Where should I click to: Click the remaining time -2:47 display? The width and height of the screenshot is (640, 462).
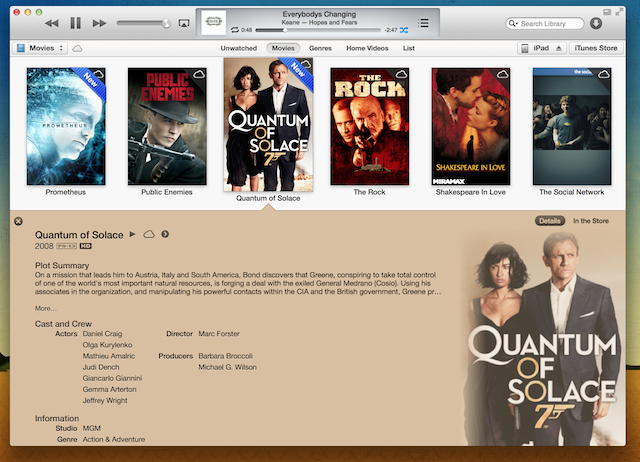click(391, 30)
